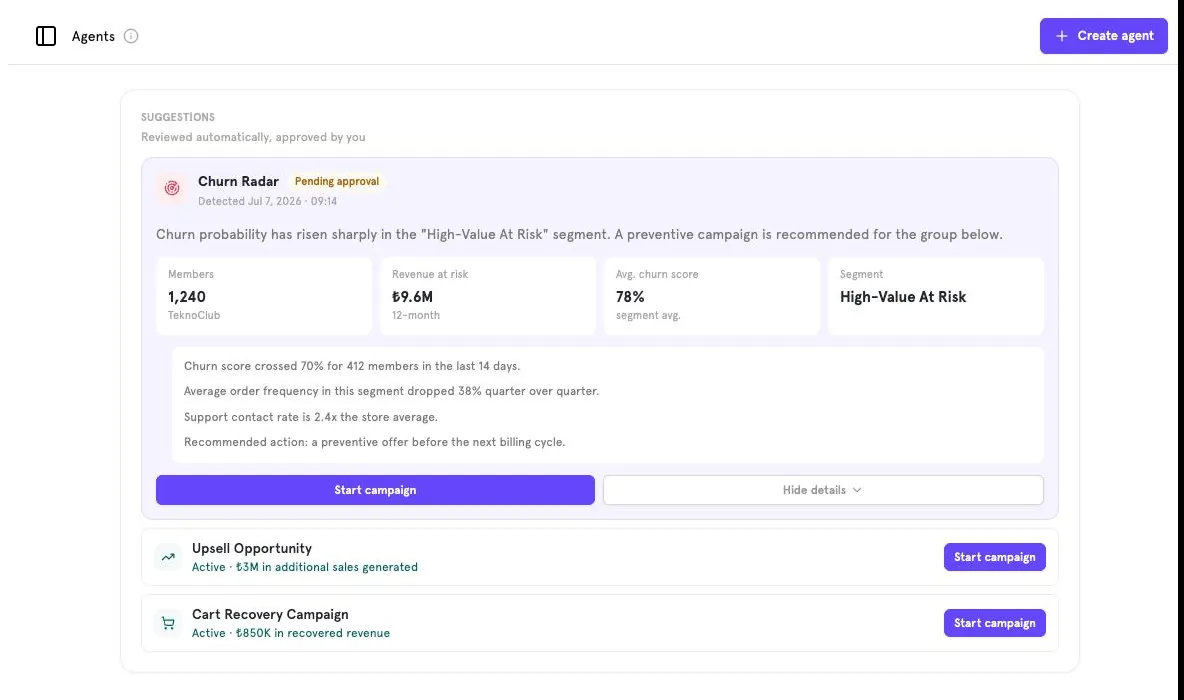Viewport: 1184px width, 700px height.
Task: Start campaign for Cart Recovery Campaign
Action: pyautogui.click(x=994, y=623)
